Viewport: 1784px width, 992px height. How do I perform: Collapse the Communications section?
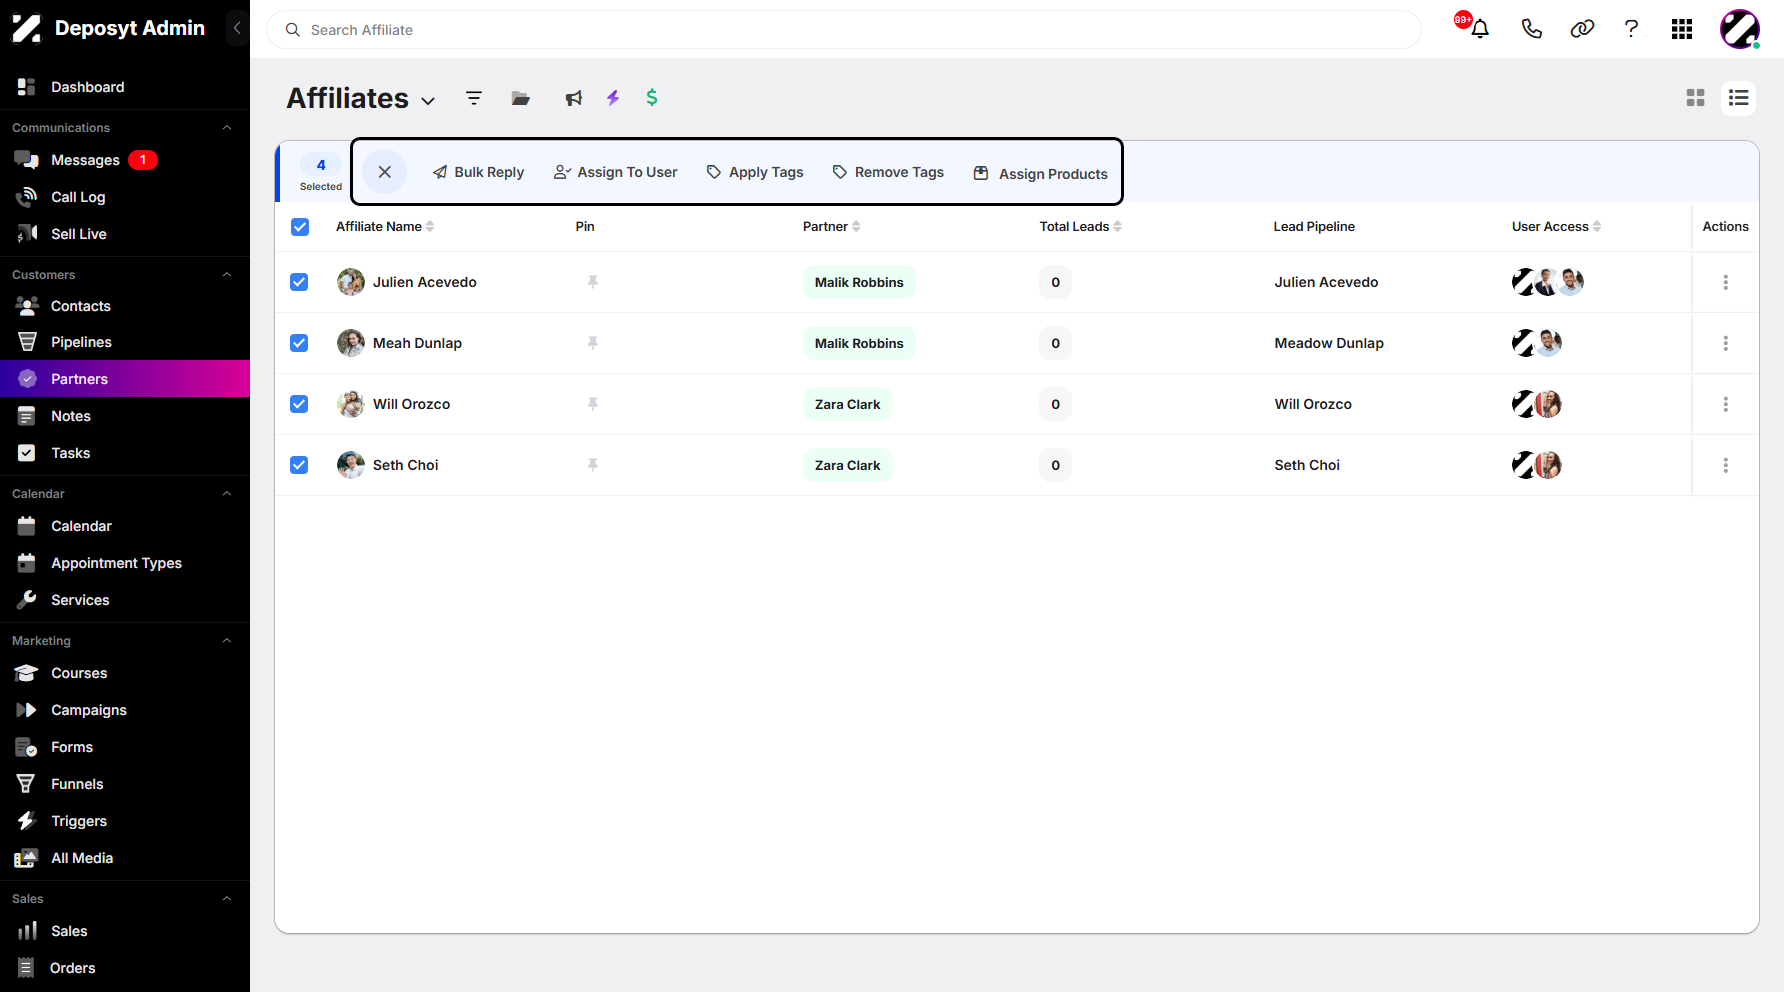point(227,128)
